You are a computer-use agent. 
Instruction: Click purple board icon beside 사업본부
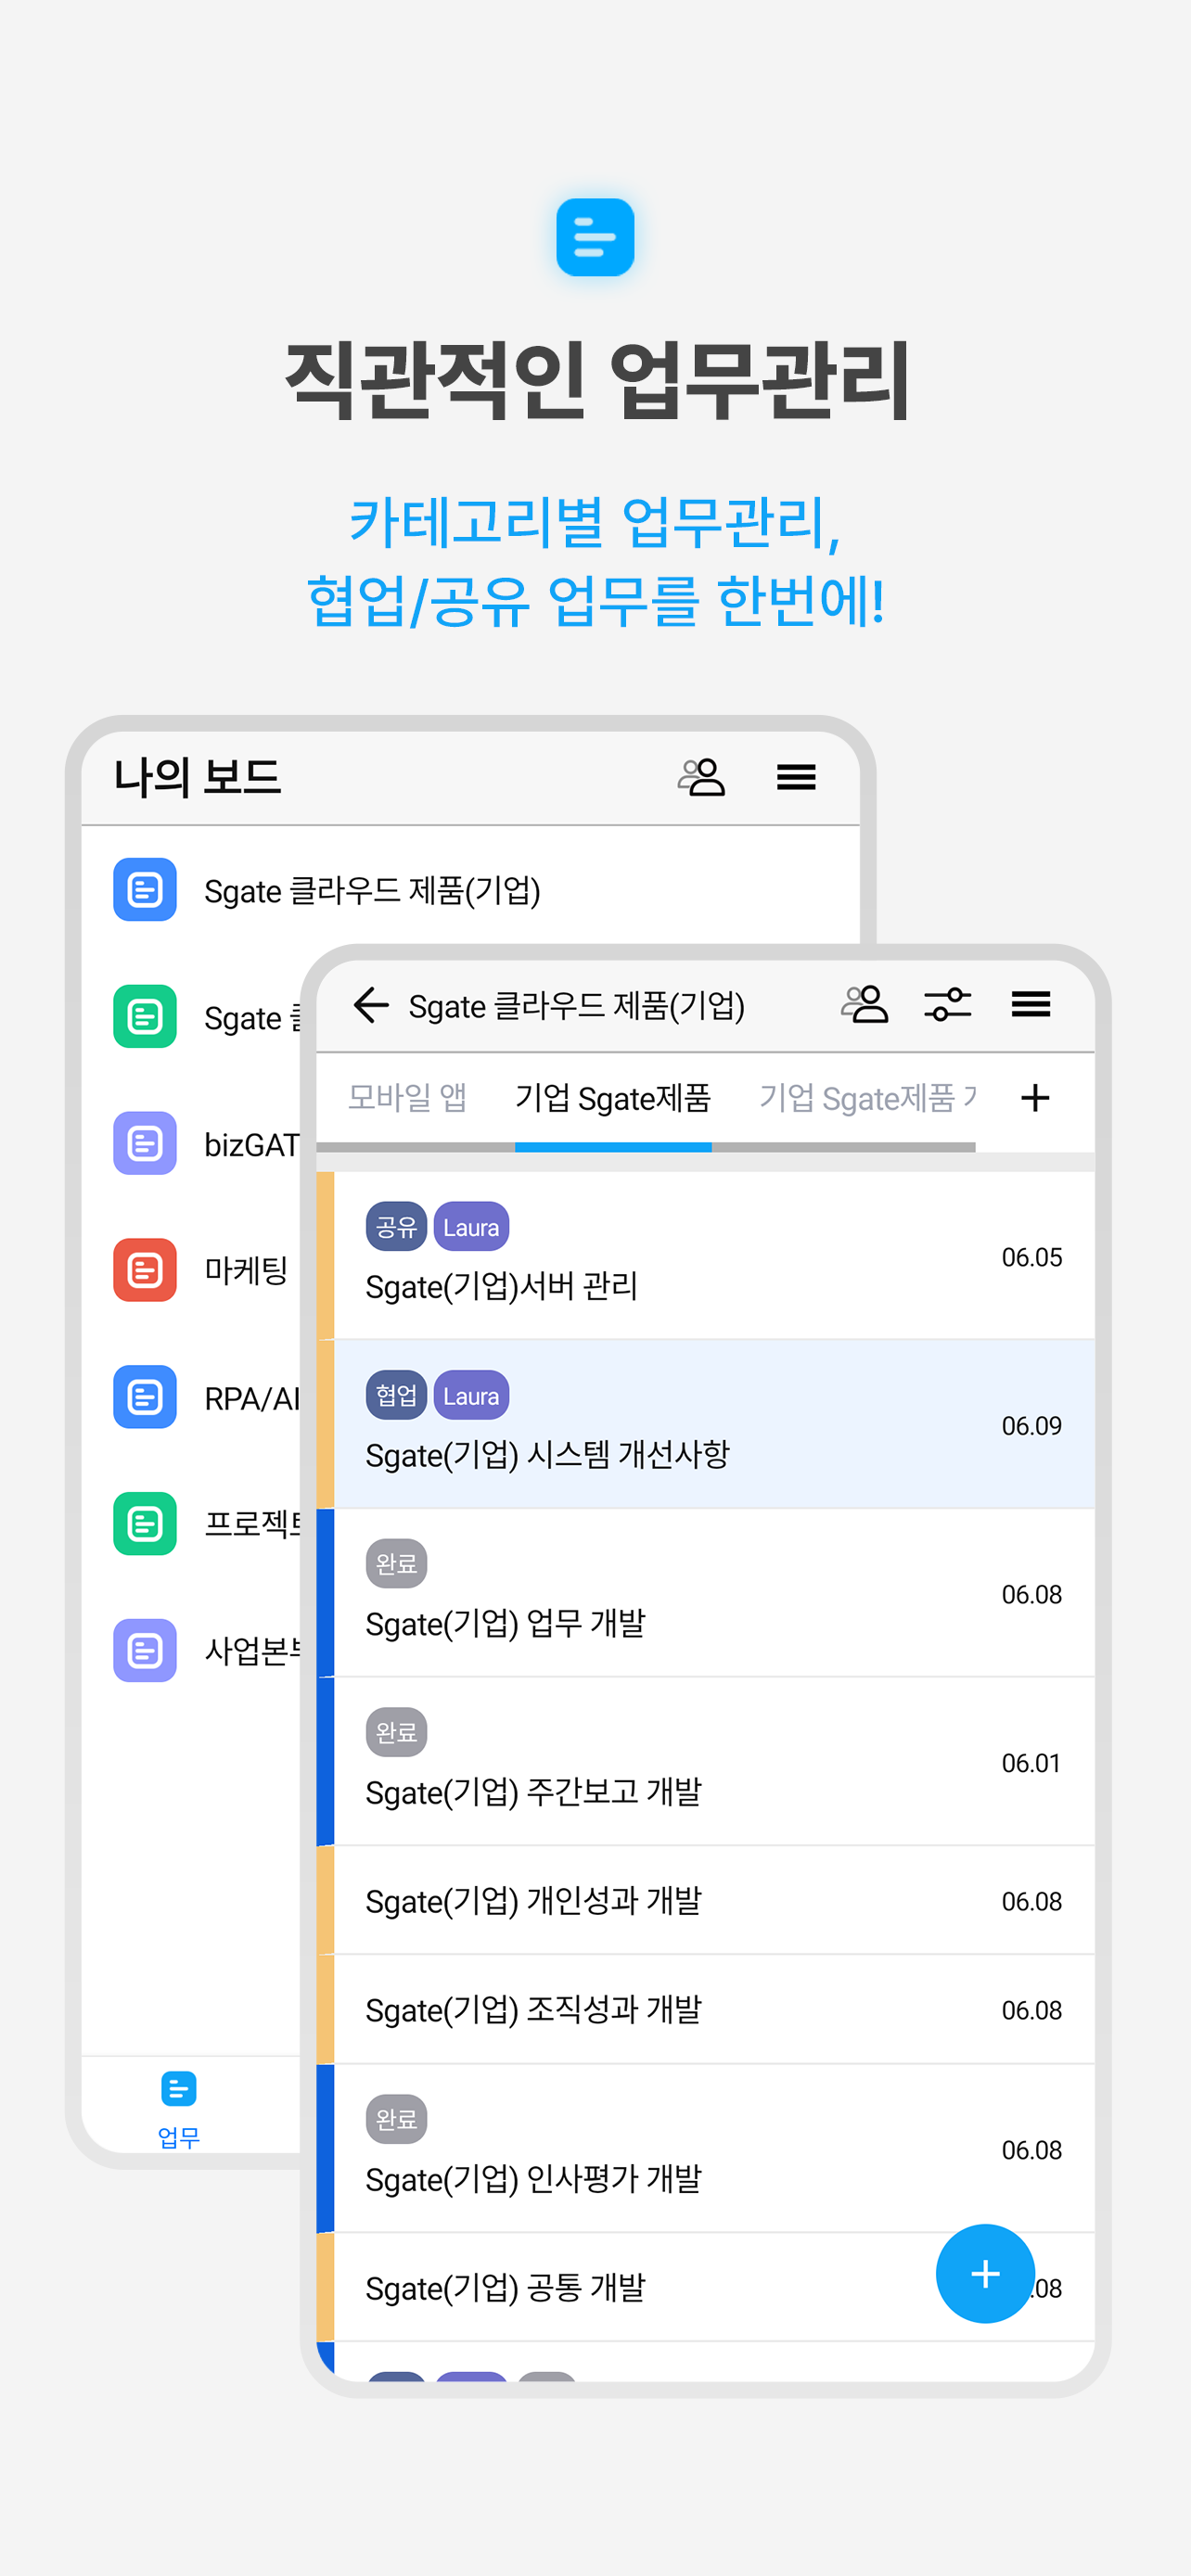[145, 1651]
